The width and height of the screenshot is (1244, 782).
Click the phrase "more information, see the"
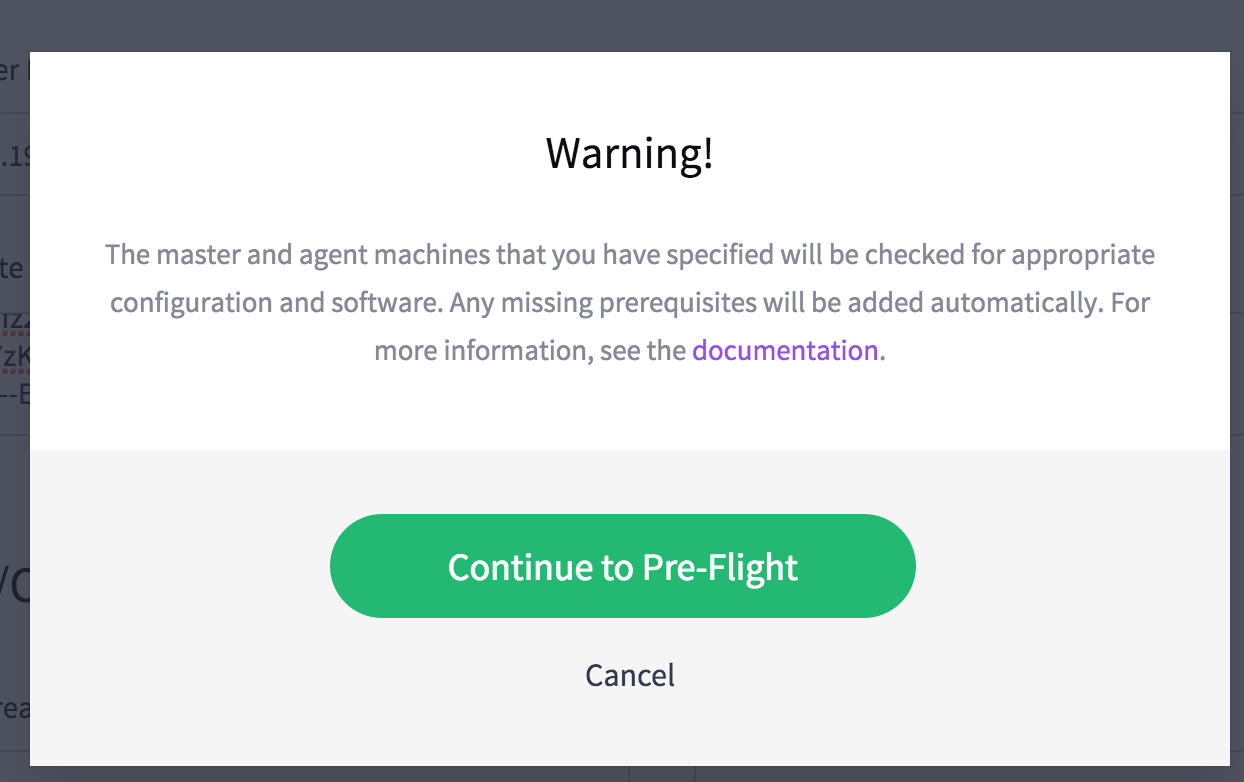pos(529,350)
